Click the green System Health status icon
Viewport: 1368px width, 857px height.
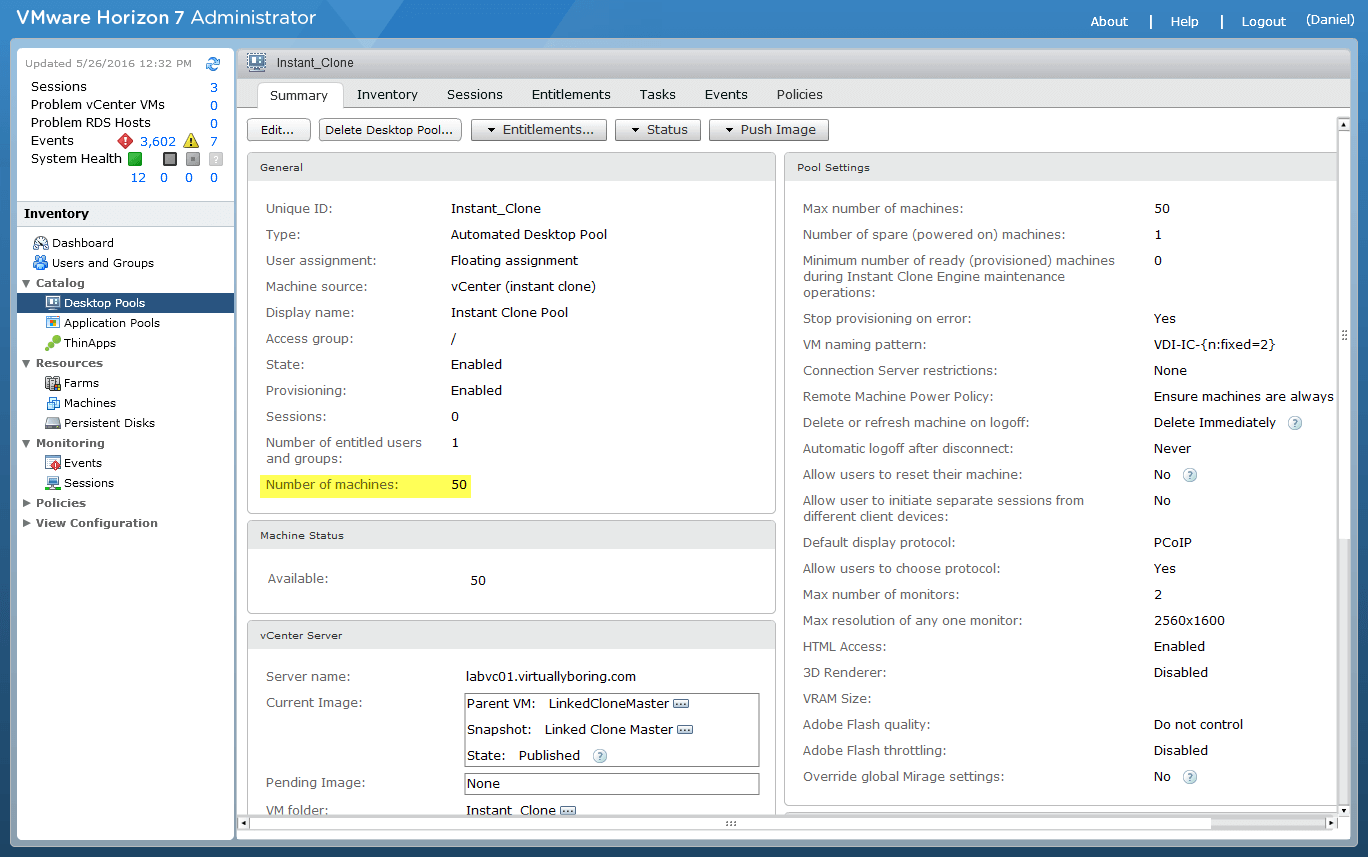click(x=135, y=159)
